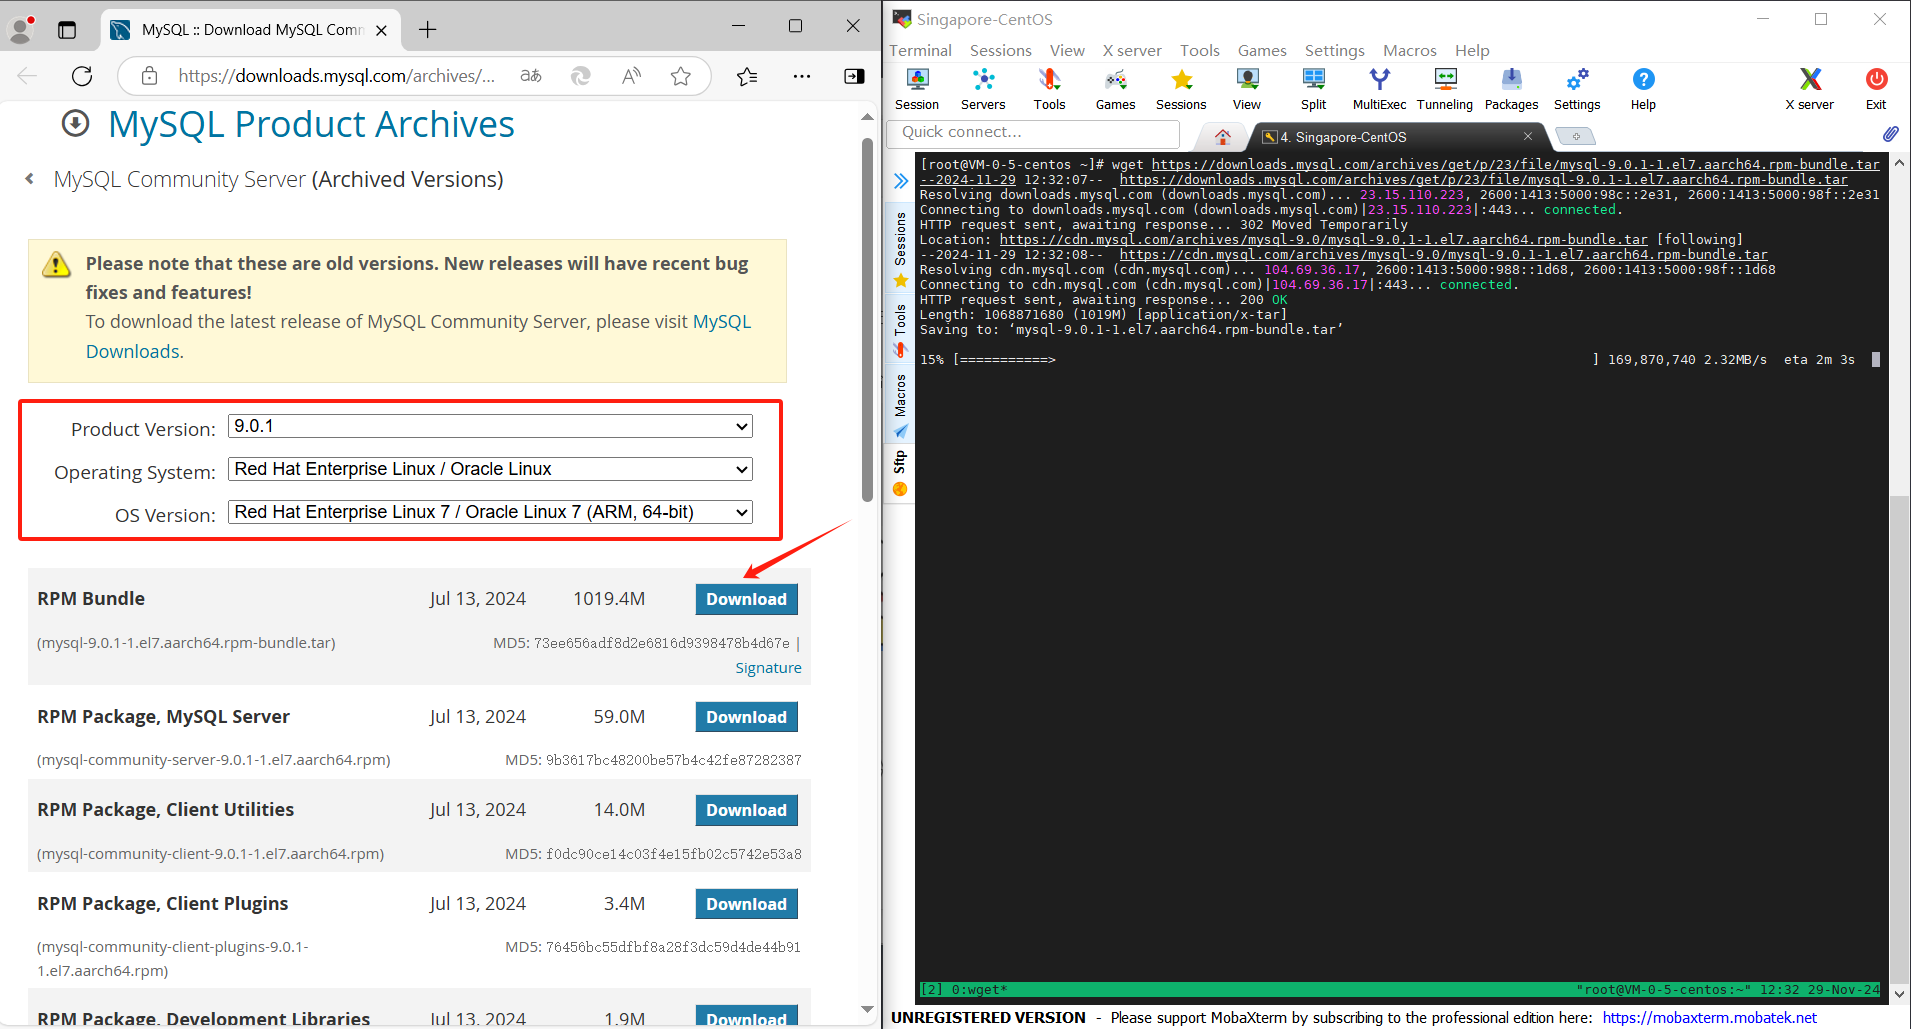
Task: Open the RPM Bundle Signature link
Action: (768, 668)
